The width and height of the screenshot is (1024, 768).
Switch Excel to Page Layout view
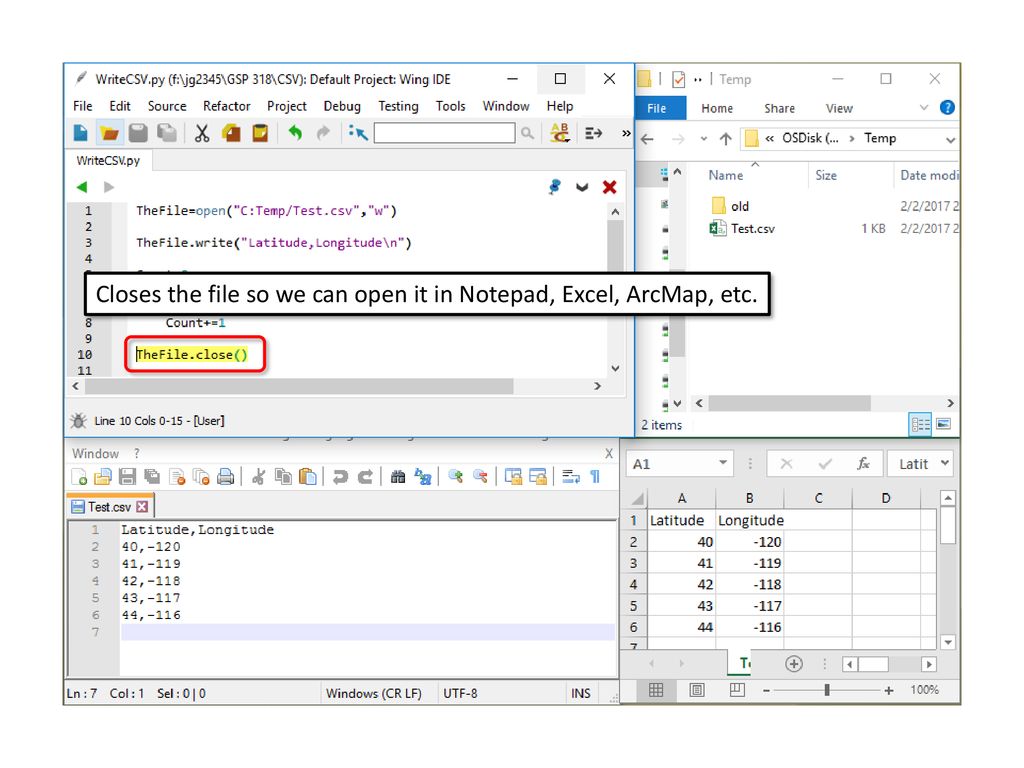coord(697,690)
